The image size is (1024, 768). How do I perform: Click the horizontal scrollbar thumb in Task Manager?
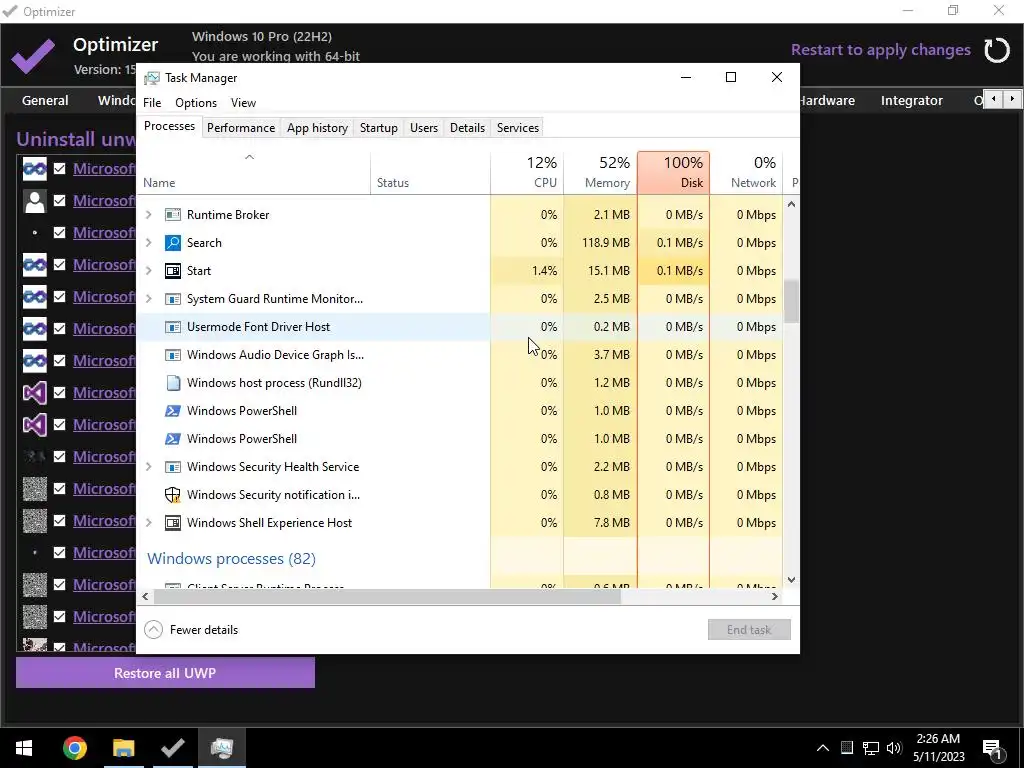coord(387,596)
